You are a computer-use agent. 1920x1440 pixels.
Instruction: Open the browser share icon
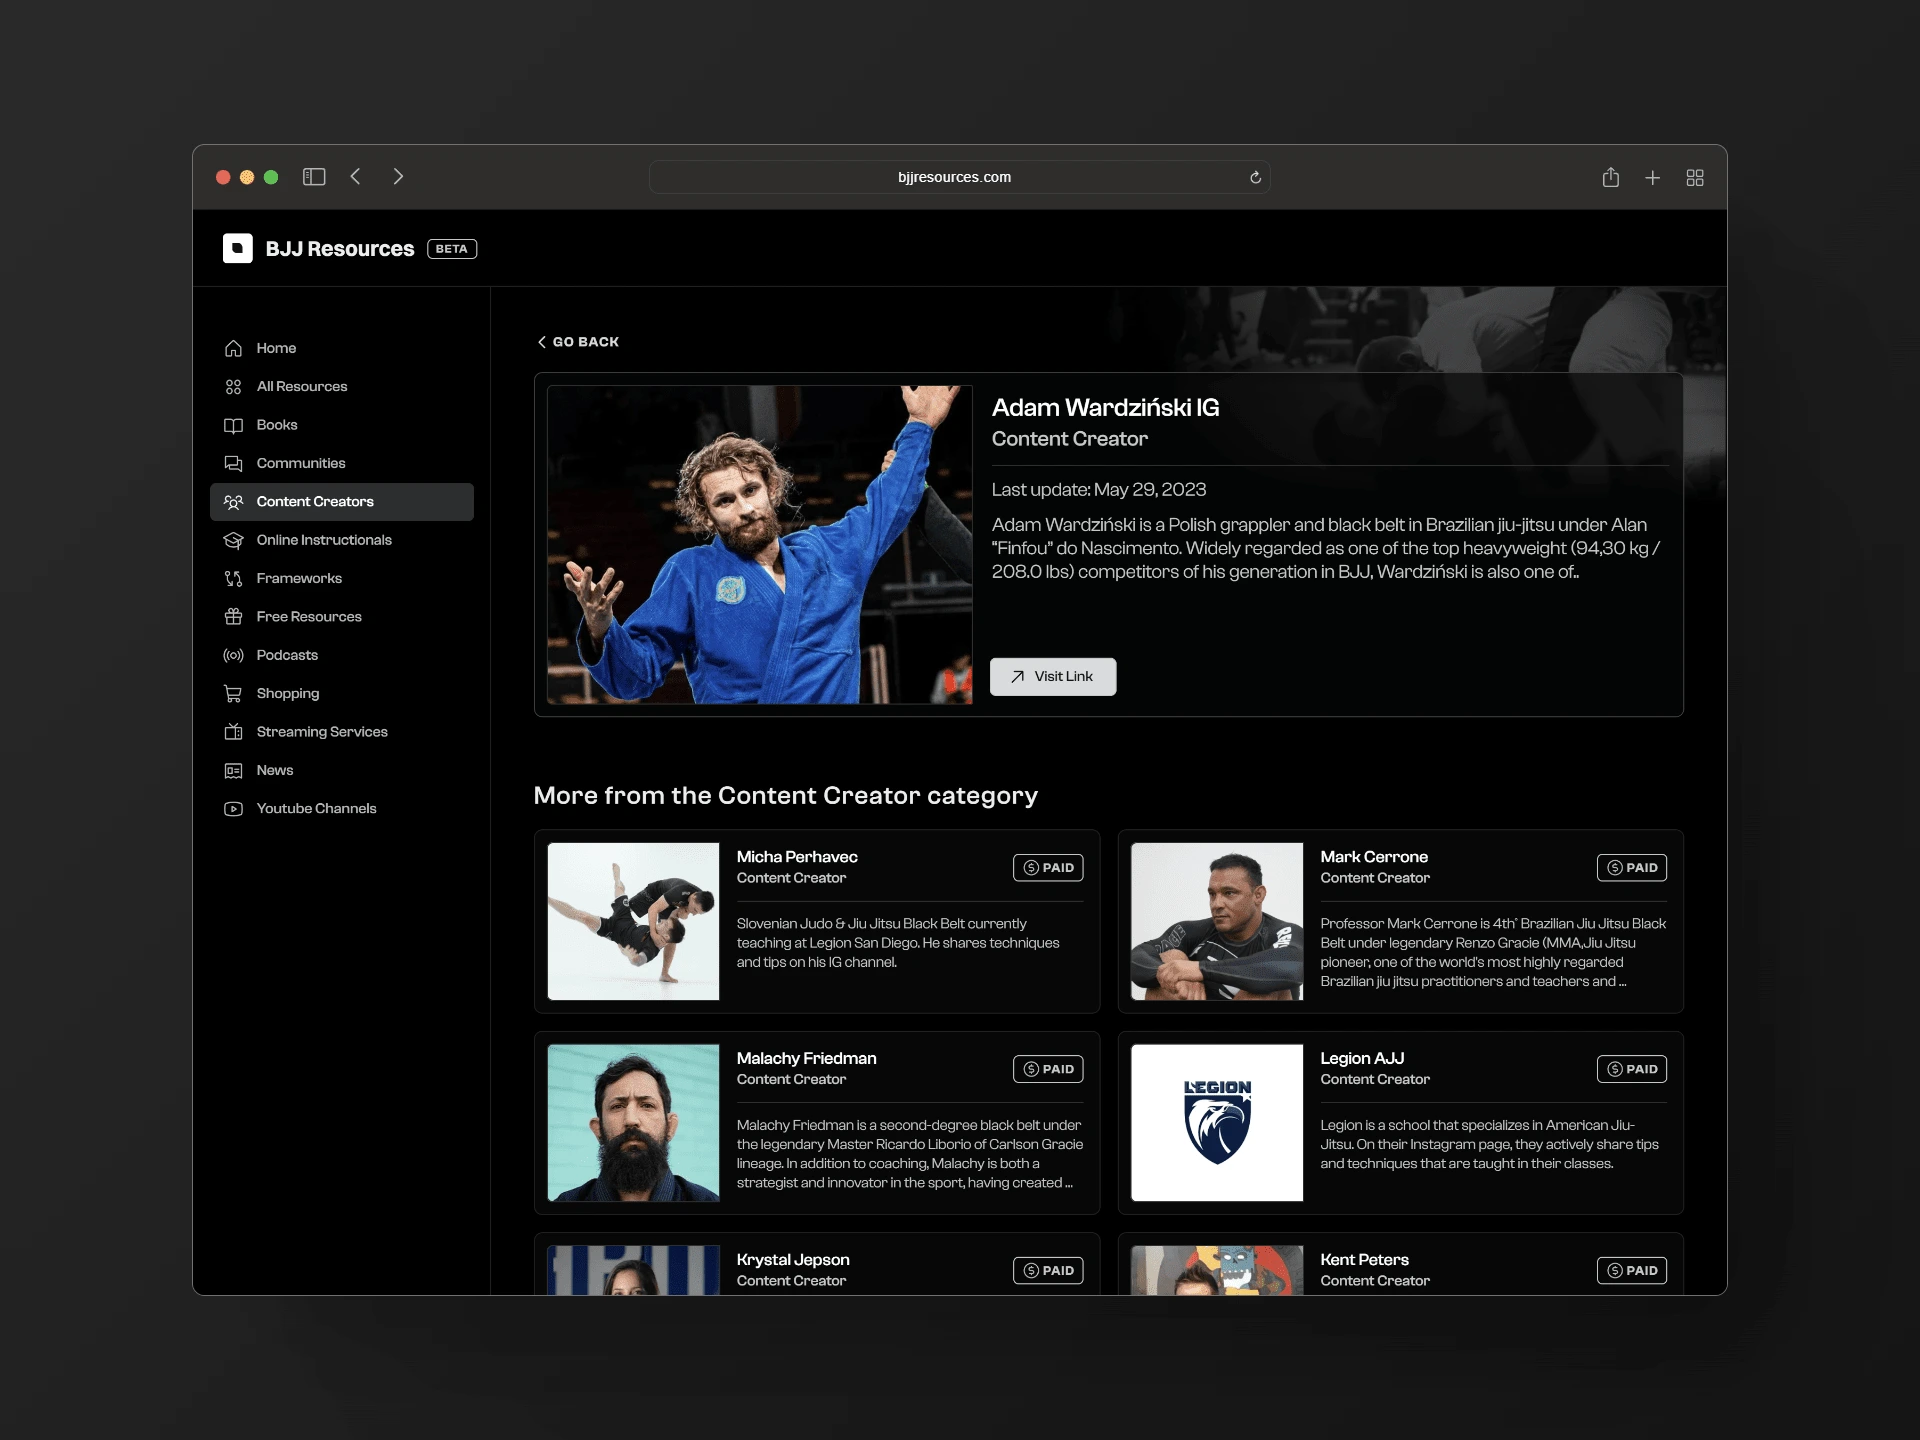(x=1610, y=177)
